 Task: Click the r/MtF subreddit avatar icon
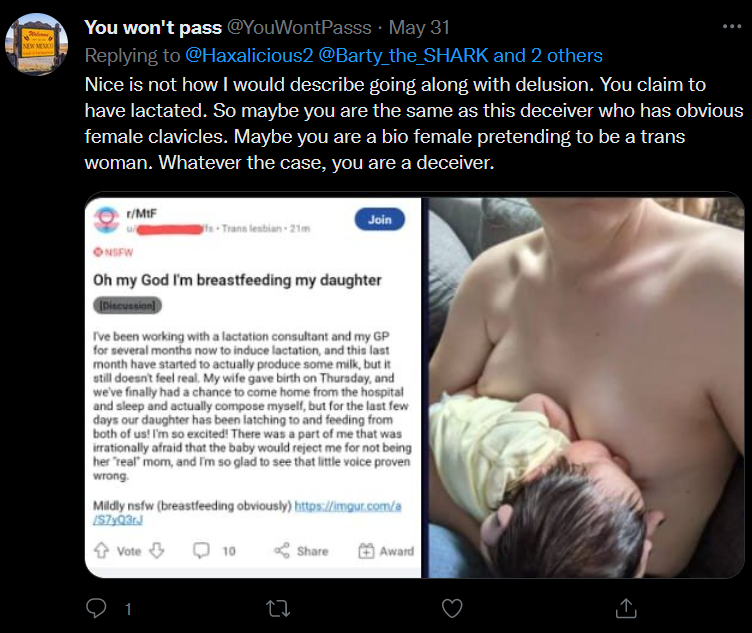pos(106,220)
